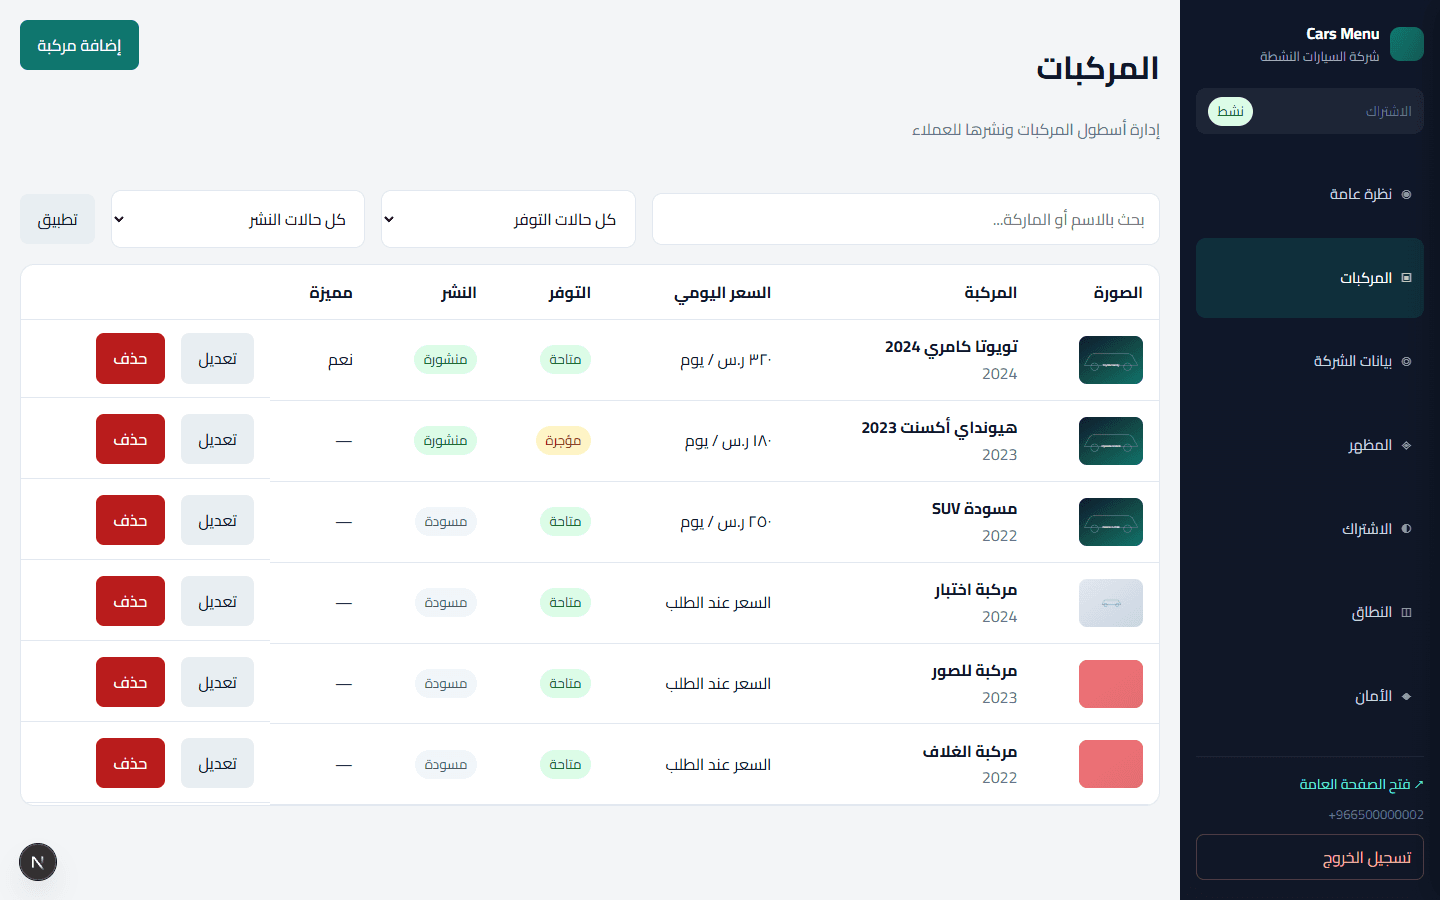
Task: Open كل حالات النشر dropdown
Action: (x=238, y=219)
